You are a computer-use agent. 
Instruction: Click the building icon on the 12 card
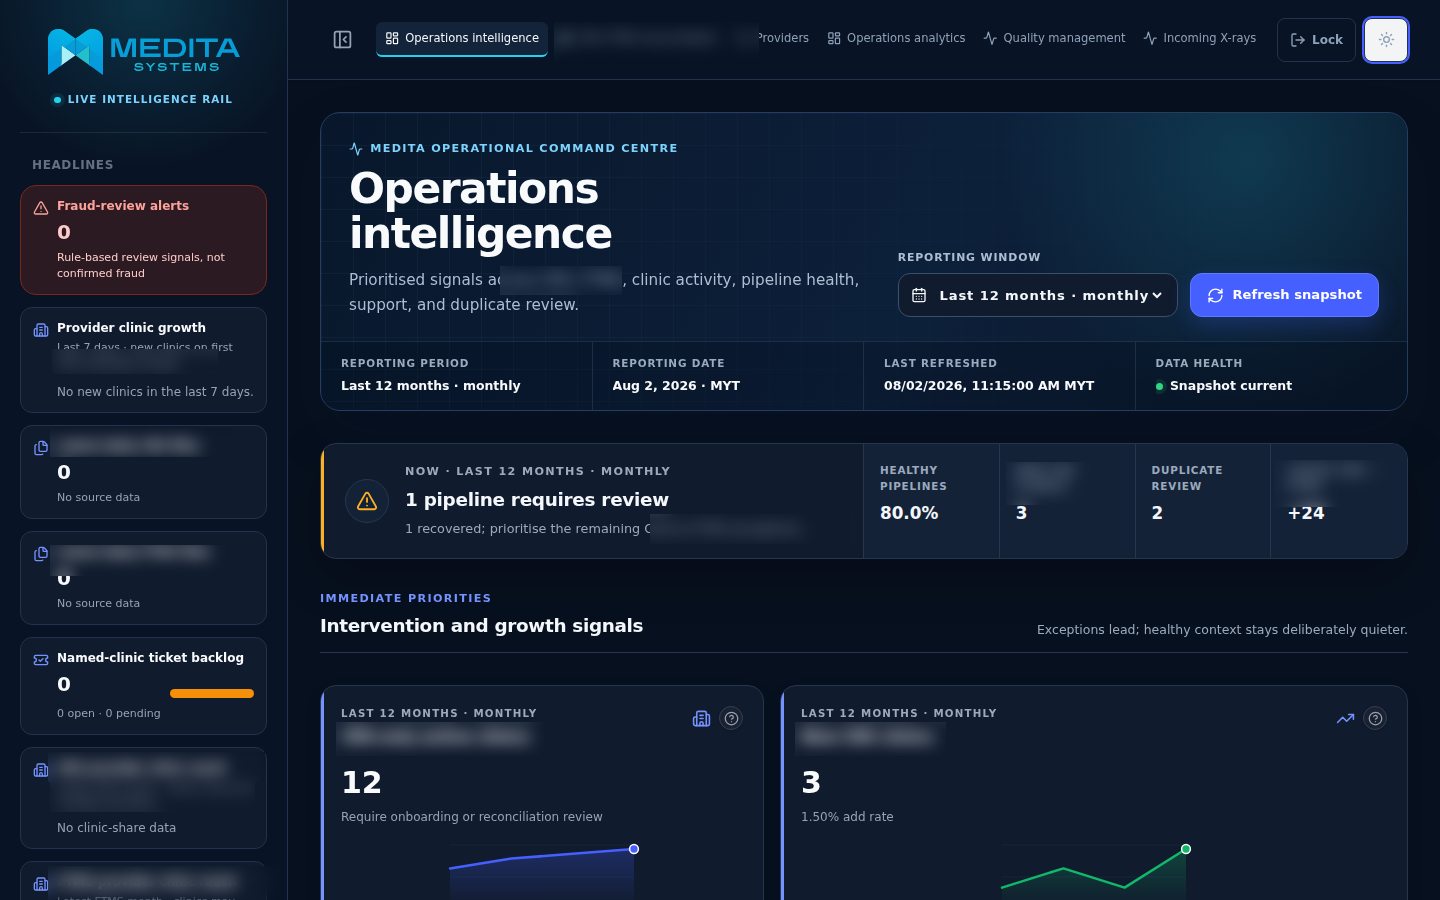coord(701,719)
